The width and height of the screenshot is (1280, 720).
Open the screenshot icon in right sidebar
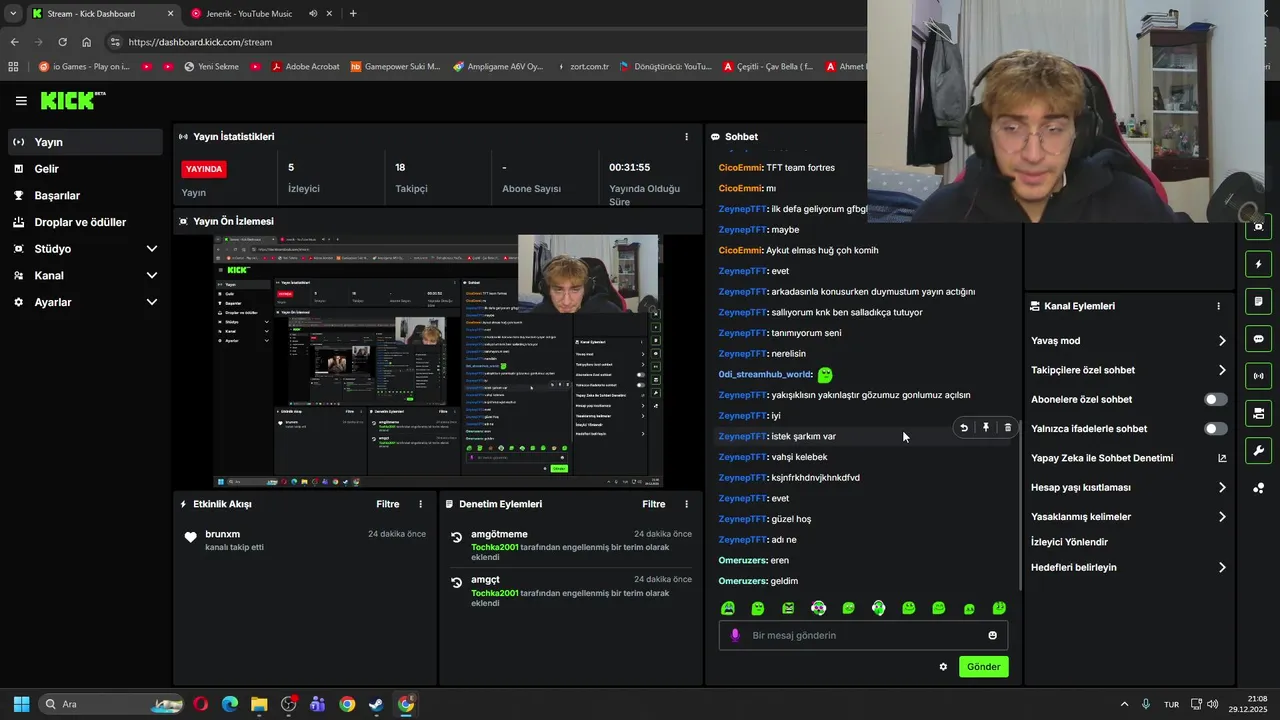click(1258, 227)
